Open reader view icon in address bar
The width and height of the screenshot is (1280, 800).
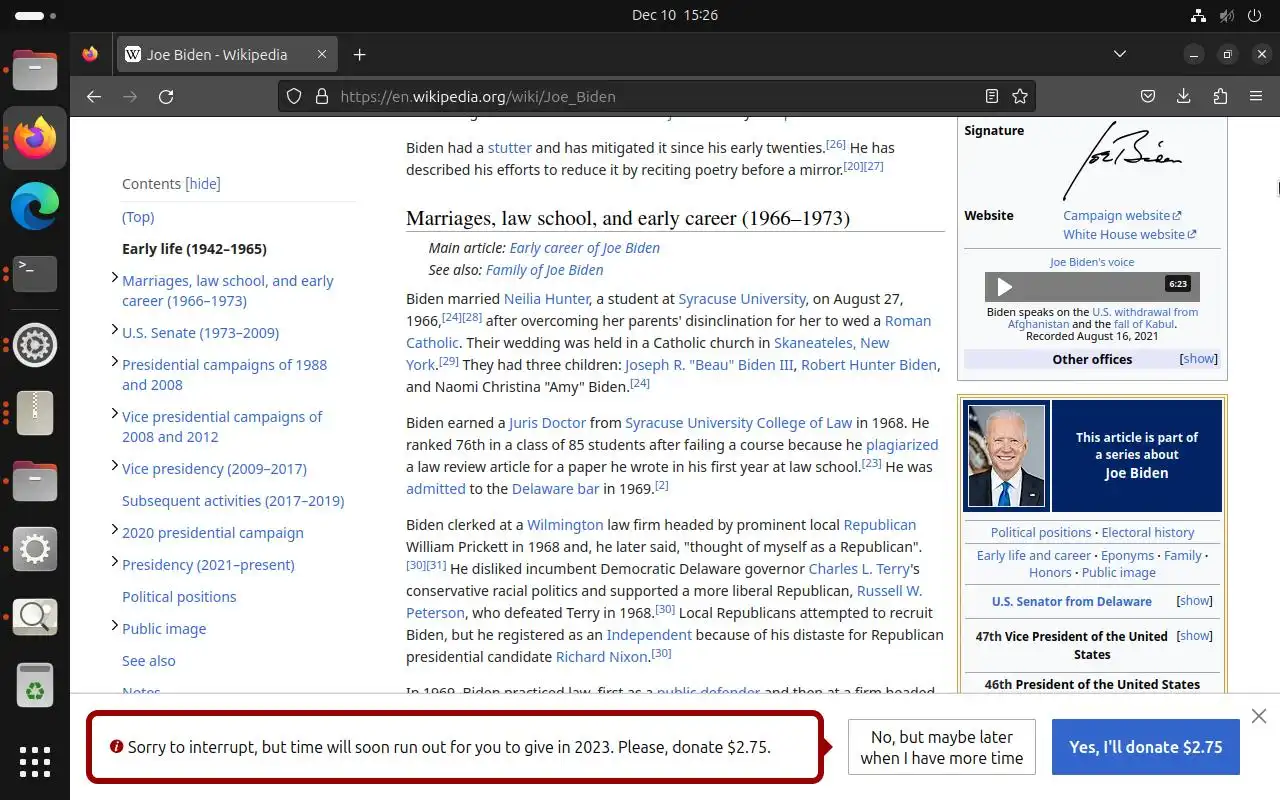coord(991,97)
